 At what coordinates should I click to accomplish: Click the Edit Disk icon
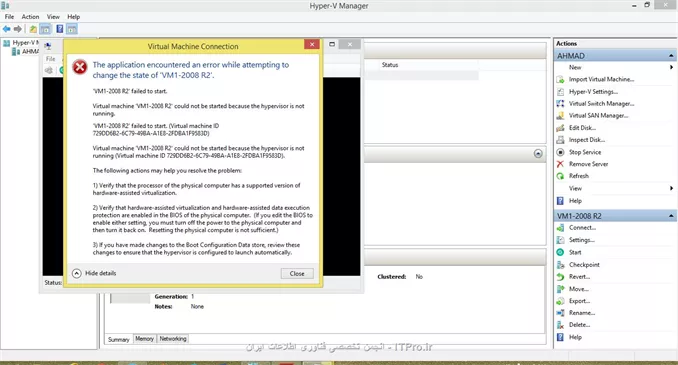(x=560, y=128)
